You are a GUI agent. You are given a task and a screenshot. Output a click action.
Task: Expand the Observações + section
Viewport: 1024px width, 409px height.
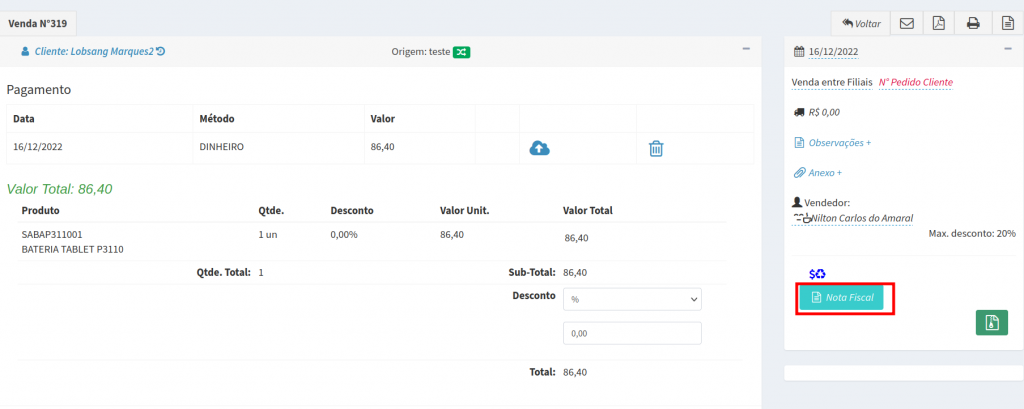click(x=838, y=143)
